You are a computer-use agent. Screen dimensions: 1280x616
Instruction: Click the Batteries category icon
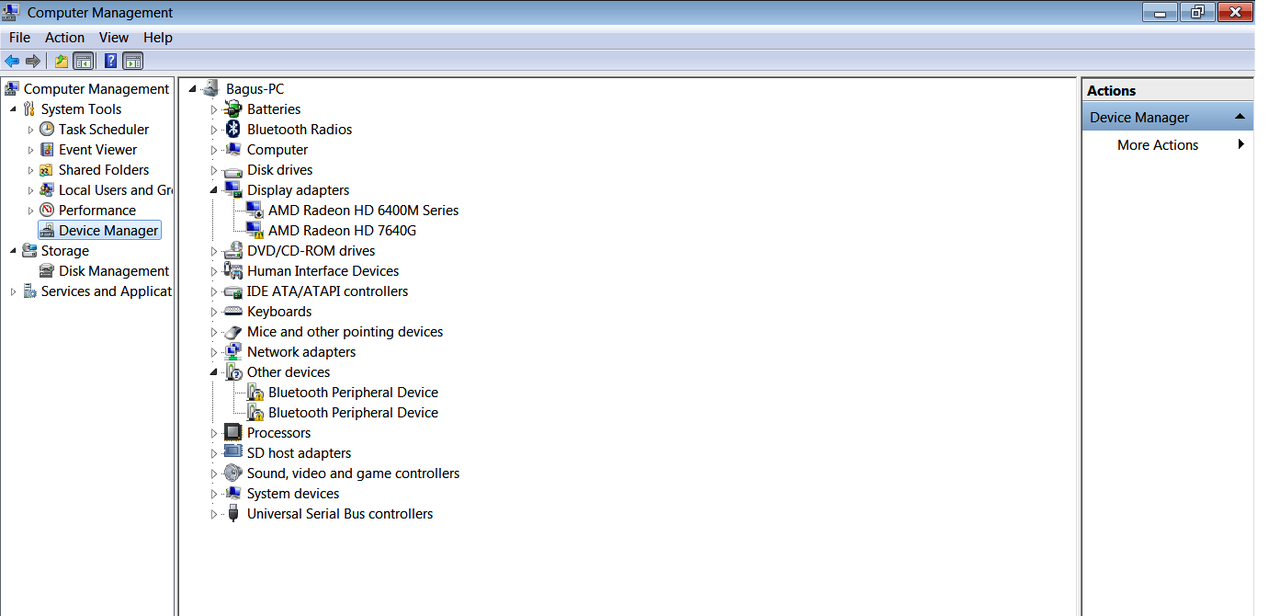pyautogui.click(x=233, y=109)
